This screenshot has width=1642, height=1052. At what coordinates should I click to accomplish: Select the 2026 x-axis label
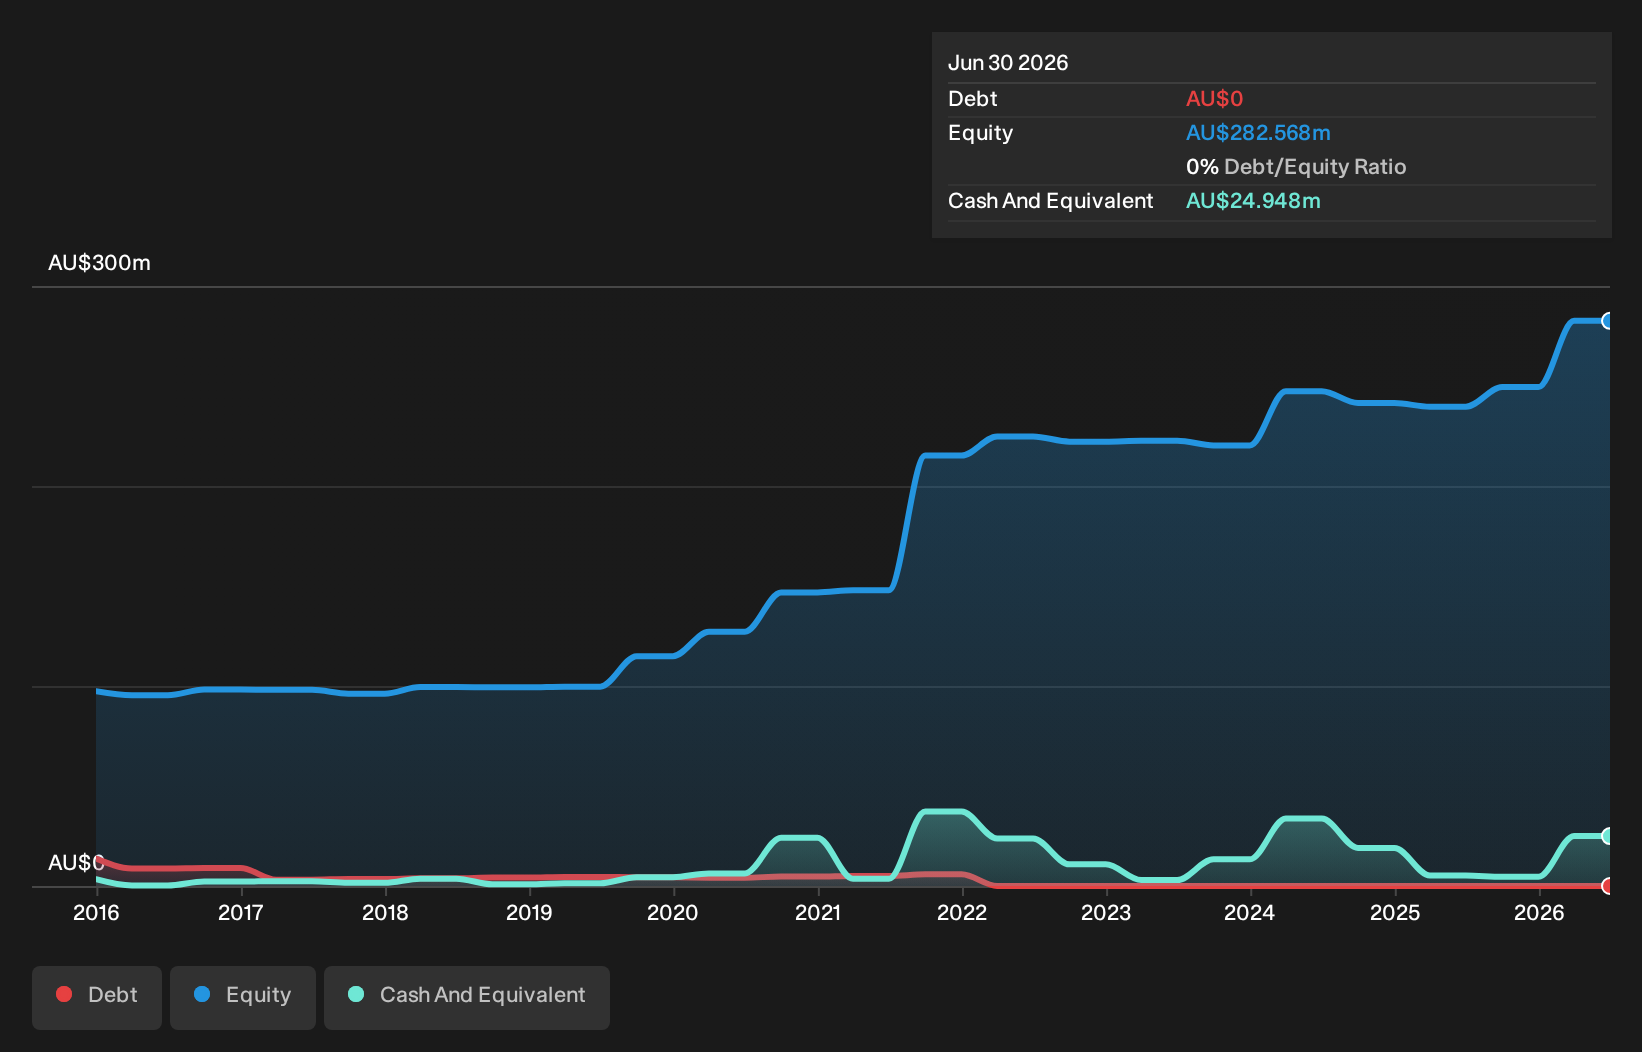[x=1539, y=912]
